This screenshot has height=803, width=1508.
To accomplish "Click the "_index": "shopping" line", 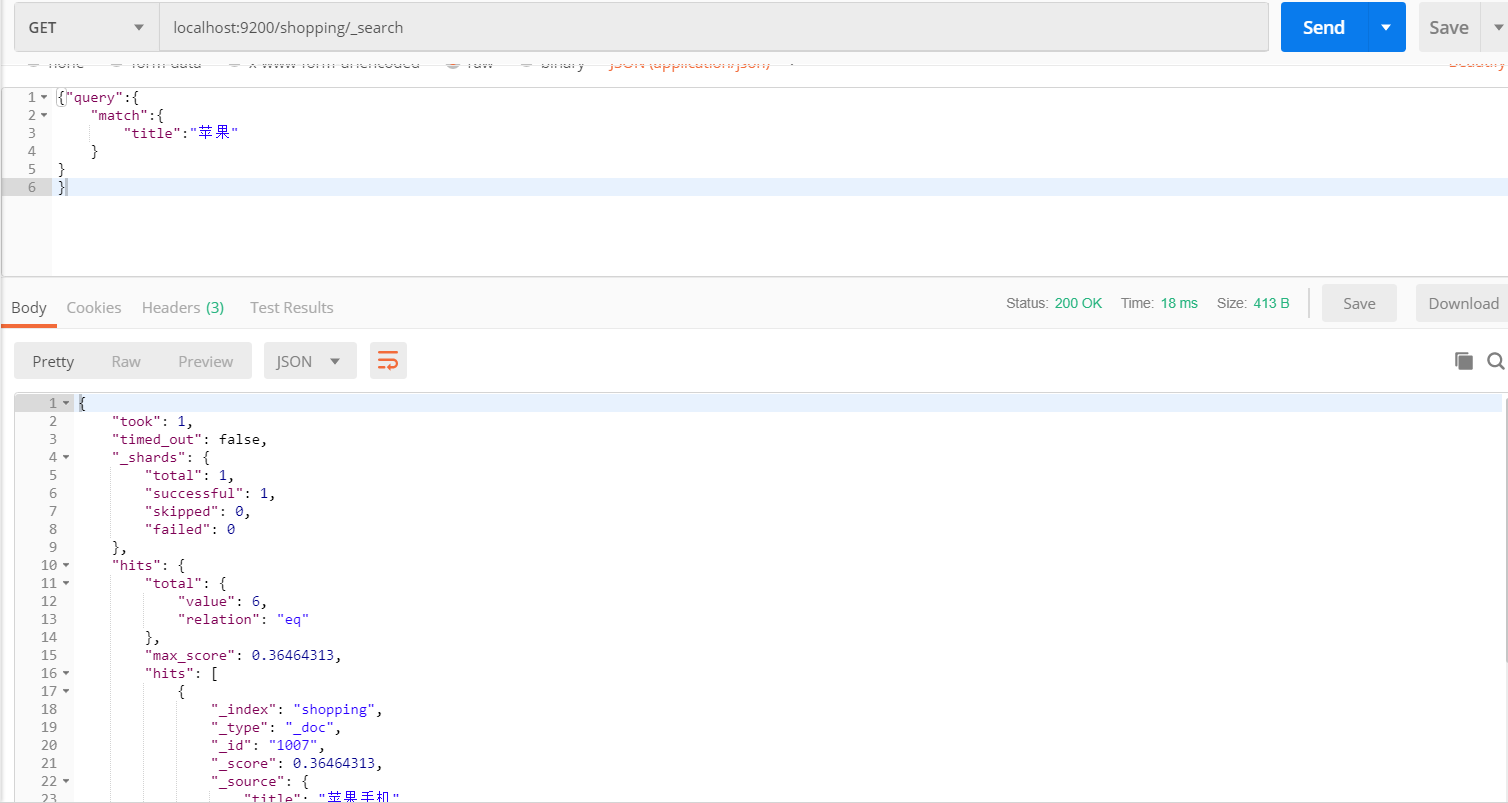I will pos(297,709).
